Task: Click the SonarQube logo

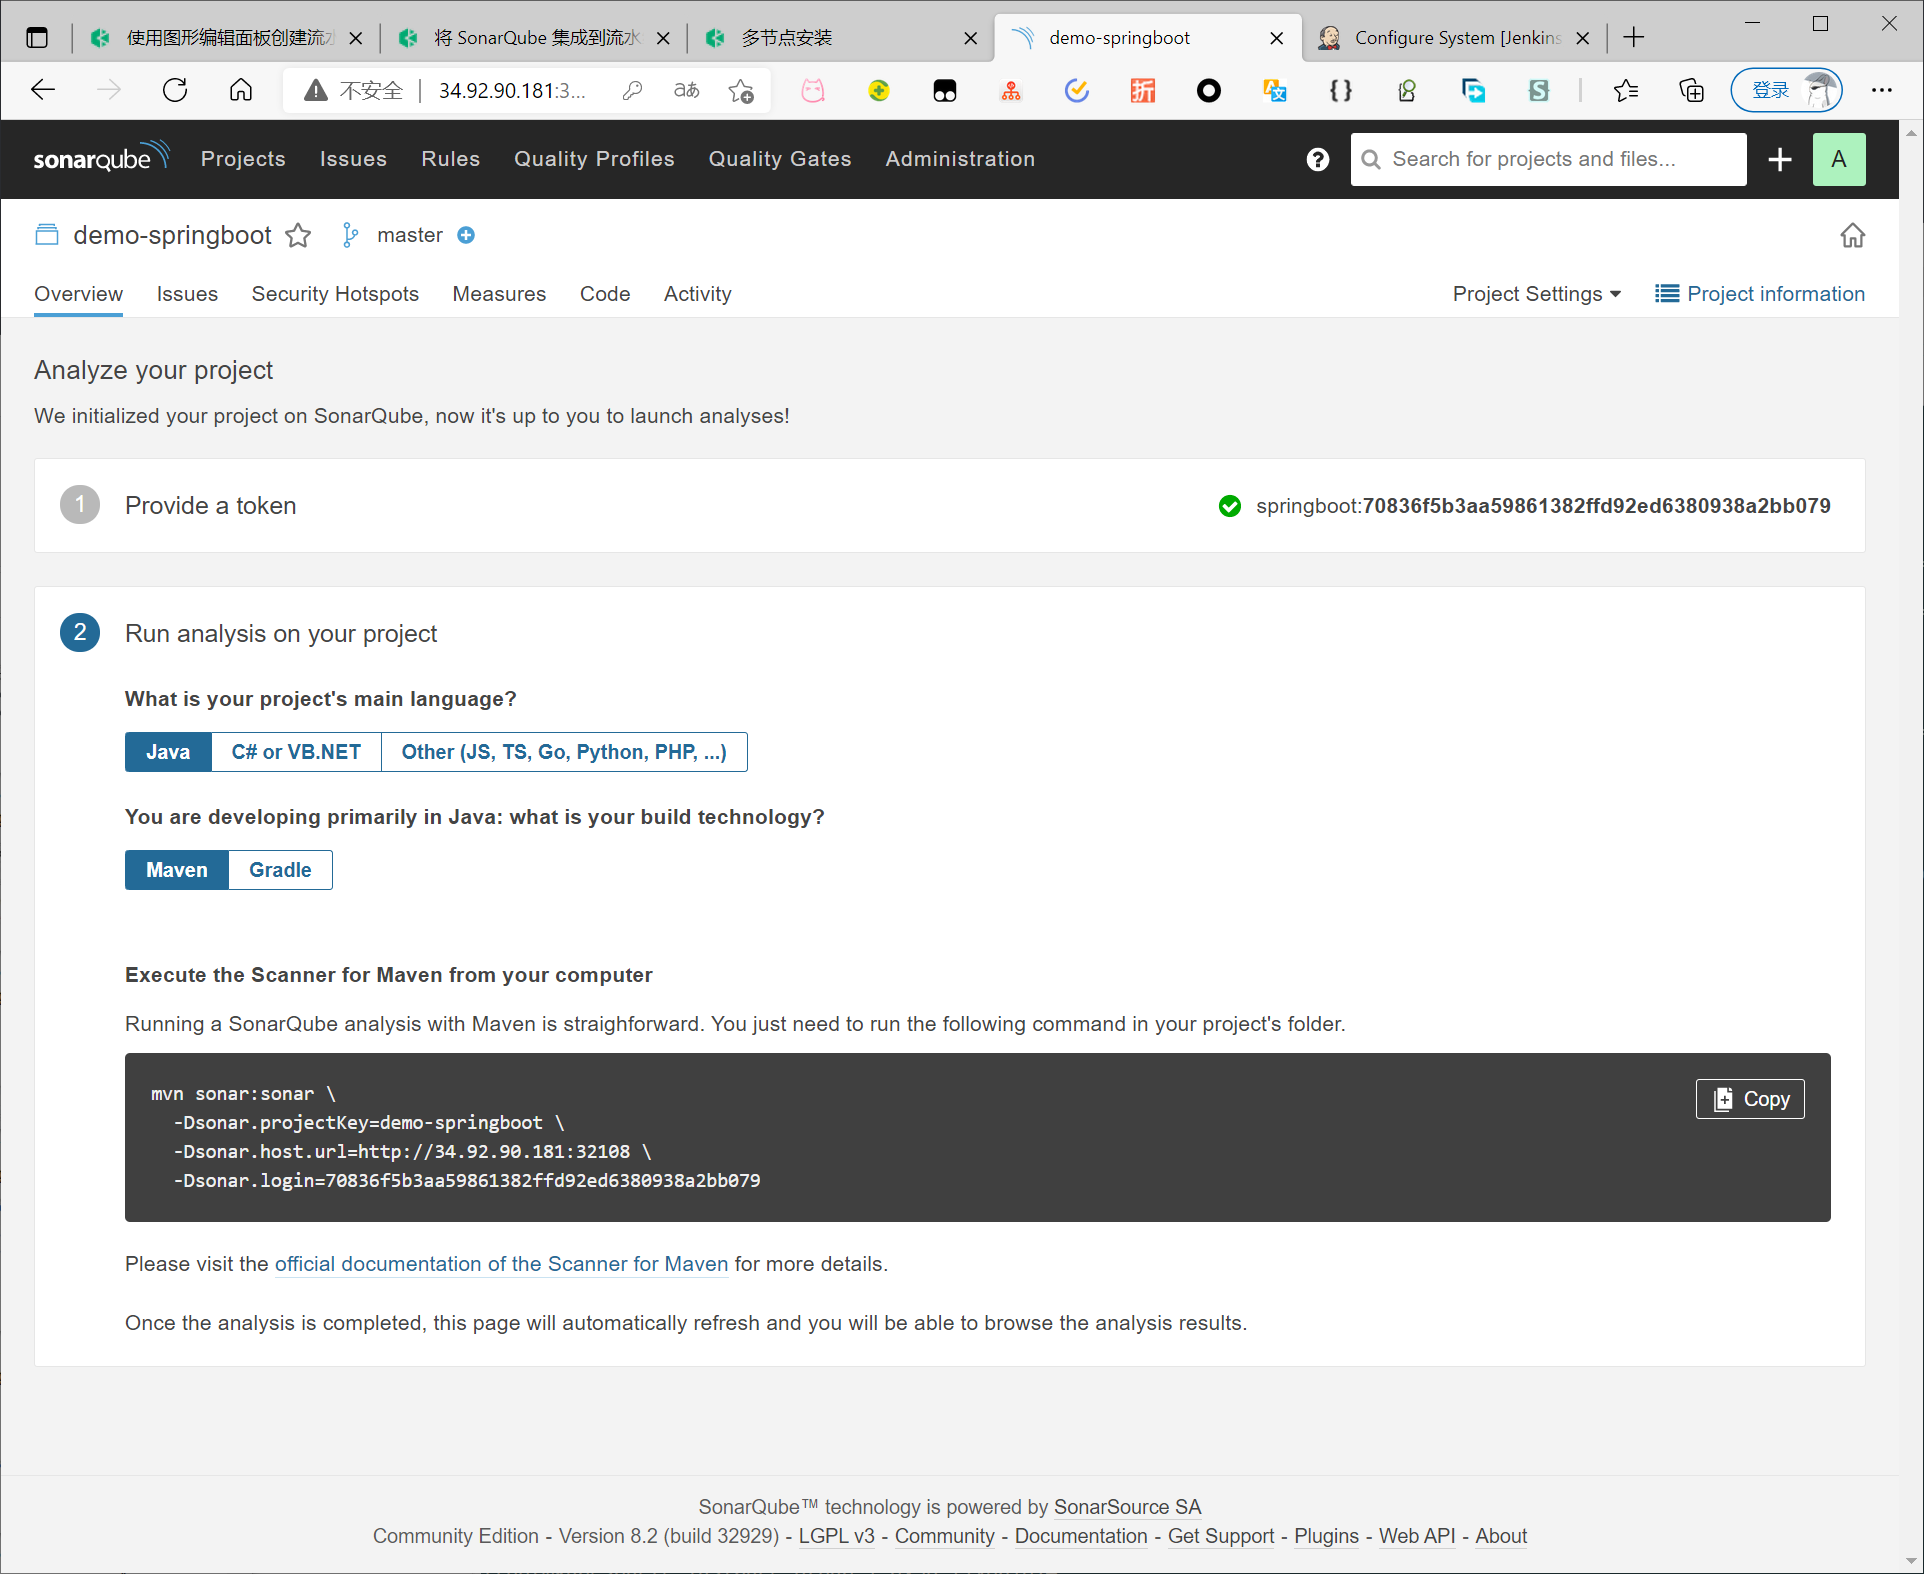Action: [100, 158]
